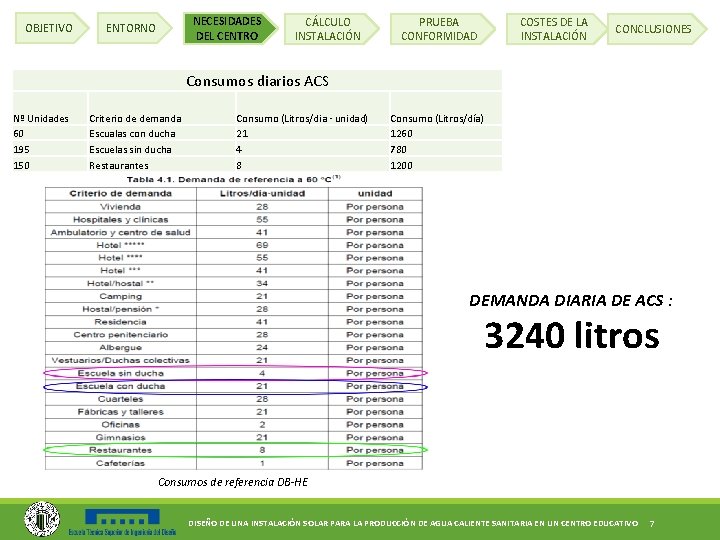Select the large '3240 litros' figure
Screen dimensions: 720x540
point(572,335)
